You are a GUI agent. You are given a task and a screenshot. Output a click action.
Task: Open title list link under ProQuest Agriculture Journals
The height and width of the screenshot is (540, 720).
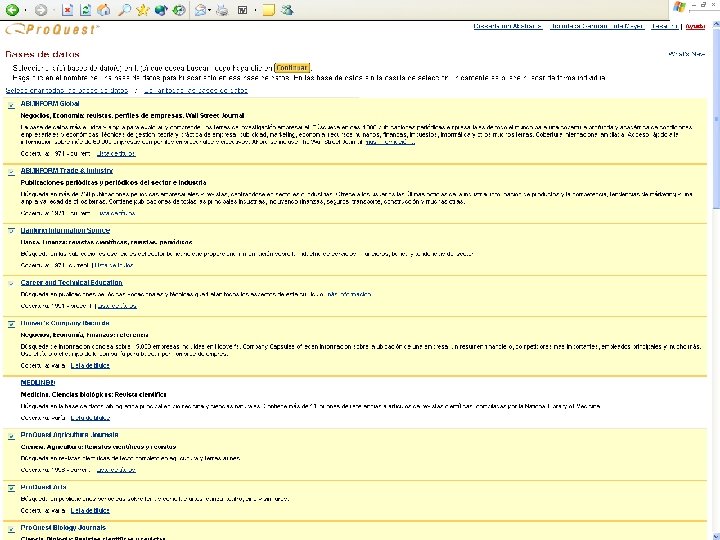click(x=116, y=470)
